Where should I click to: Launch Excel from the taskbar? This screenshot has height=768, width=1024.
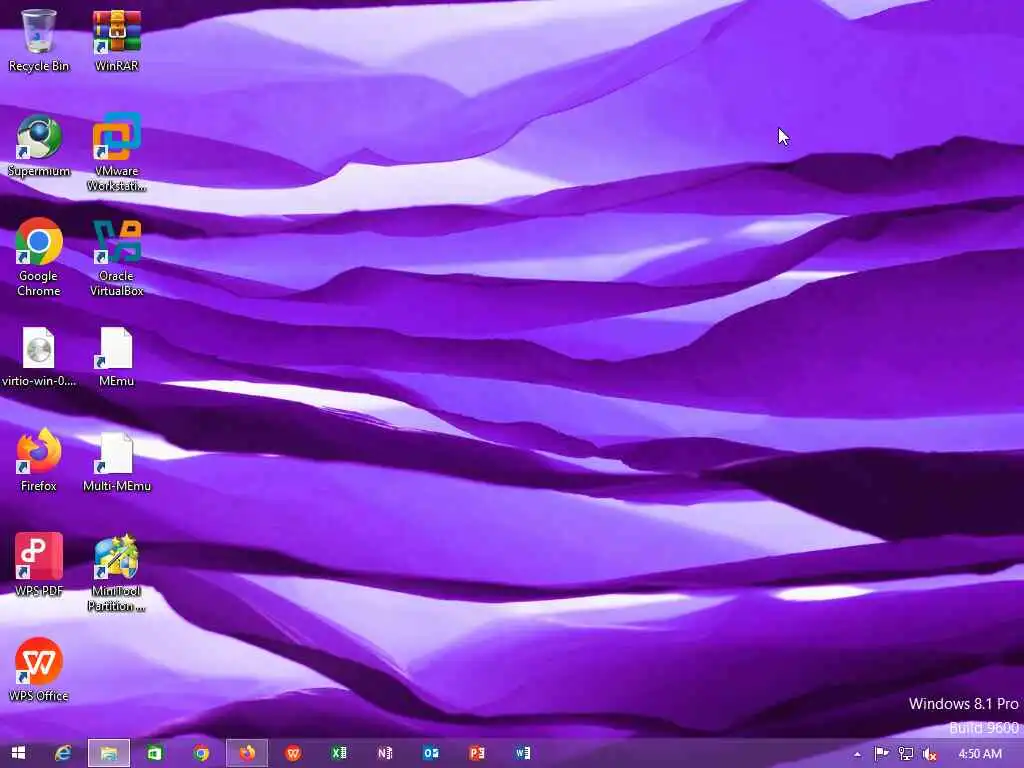[339, 753]
